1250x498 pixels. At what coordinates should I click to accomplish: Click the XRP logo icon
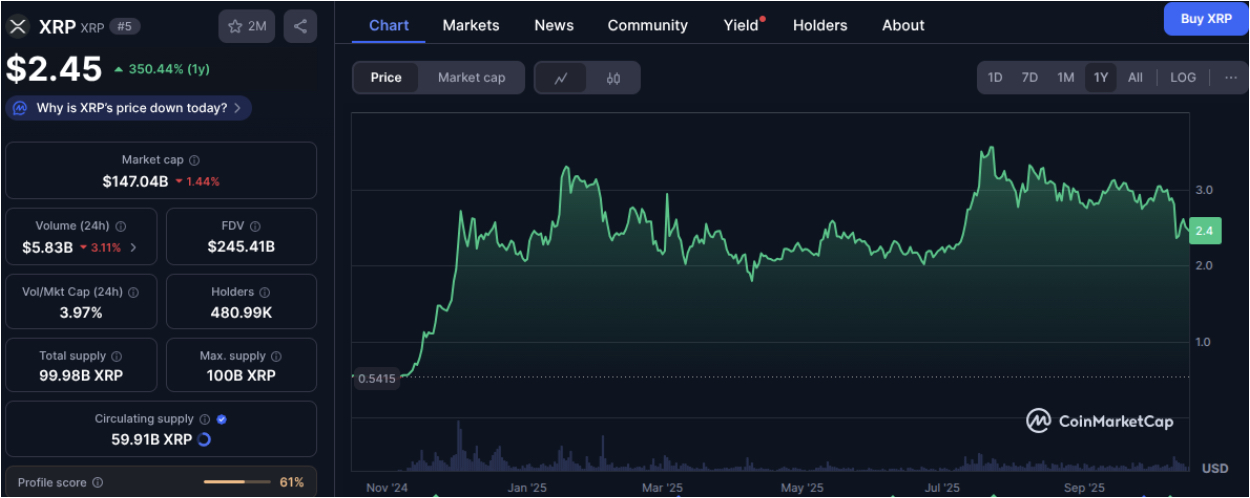18,26
